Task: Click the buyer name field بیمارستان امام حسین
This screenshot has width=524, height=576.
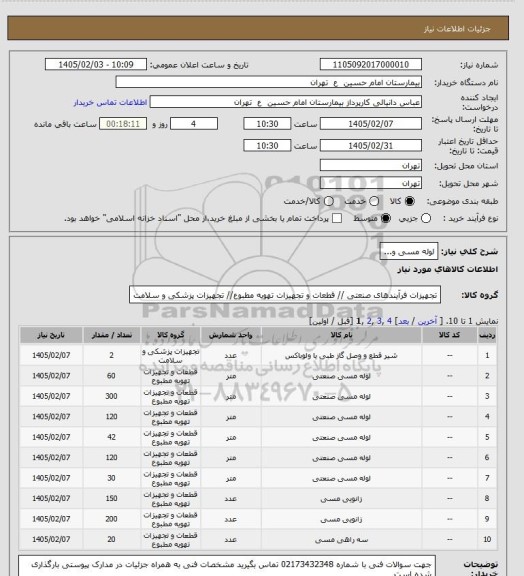Action: tap(268, 82)
